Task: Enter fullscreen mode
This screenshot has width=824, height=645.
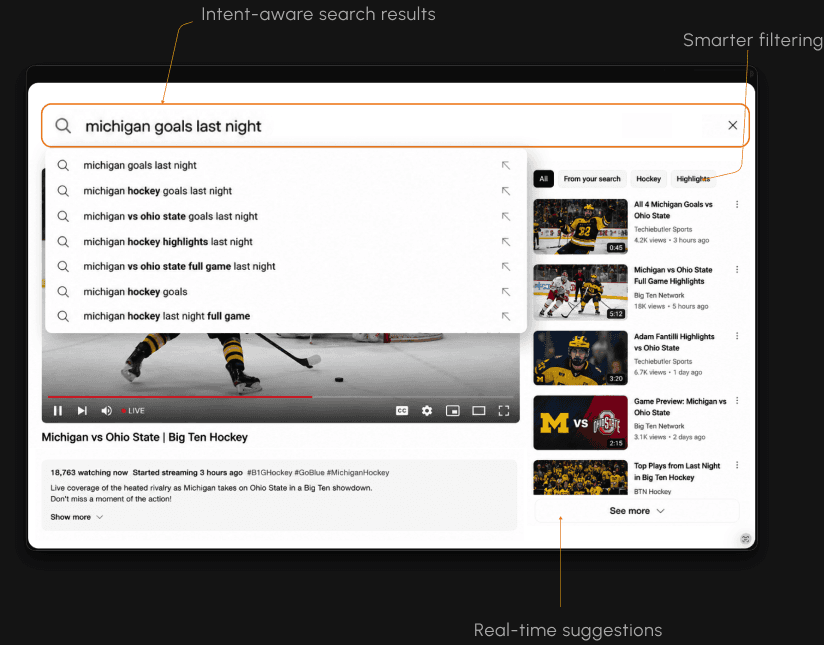Action: point(503,411)
